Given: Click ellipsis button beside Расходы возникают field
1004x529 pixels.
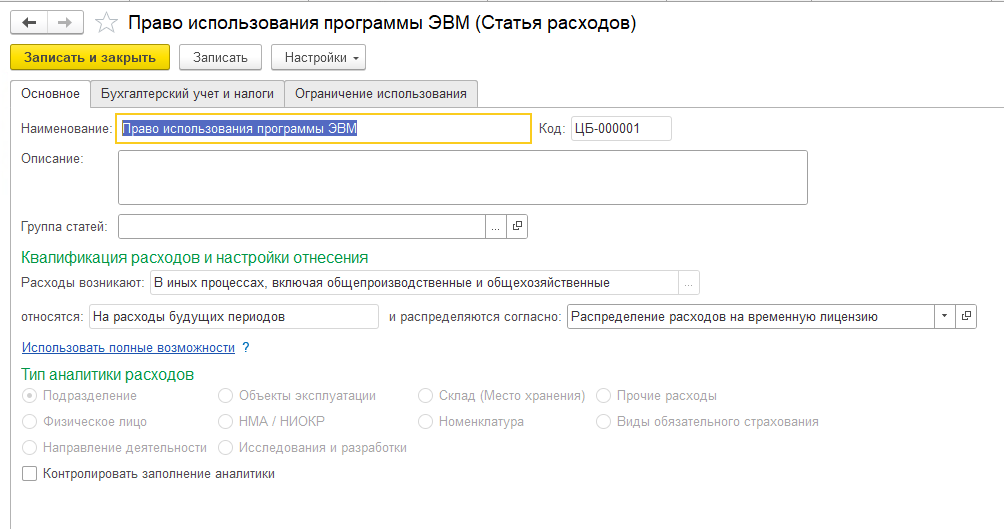Looking at the screenshot, I should point(688,283).
